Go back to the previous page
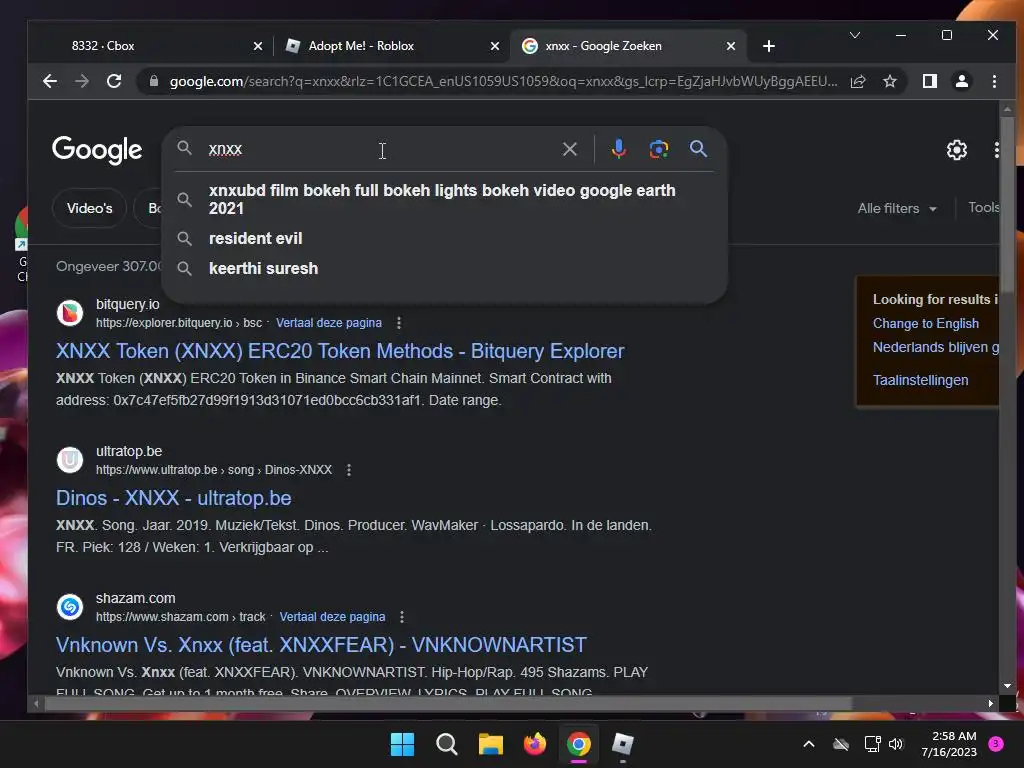Screen dimensions: 1024x768 click(50, 81)
